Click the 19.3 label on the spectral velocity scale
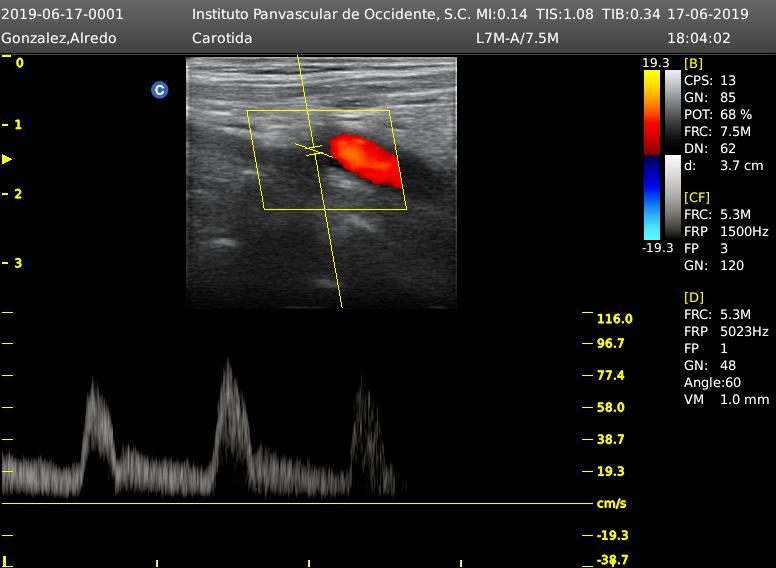The height and width of the screenshot is (568, 776). point(611,472)
